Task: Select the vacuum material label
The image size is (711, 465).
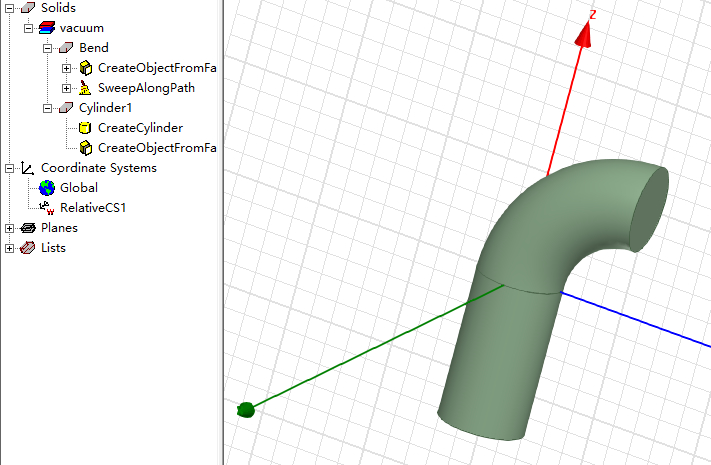Action: click(x=82, y=28)
